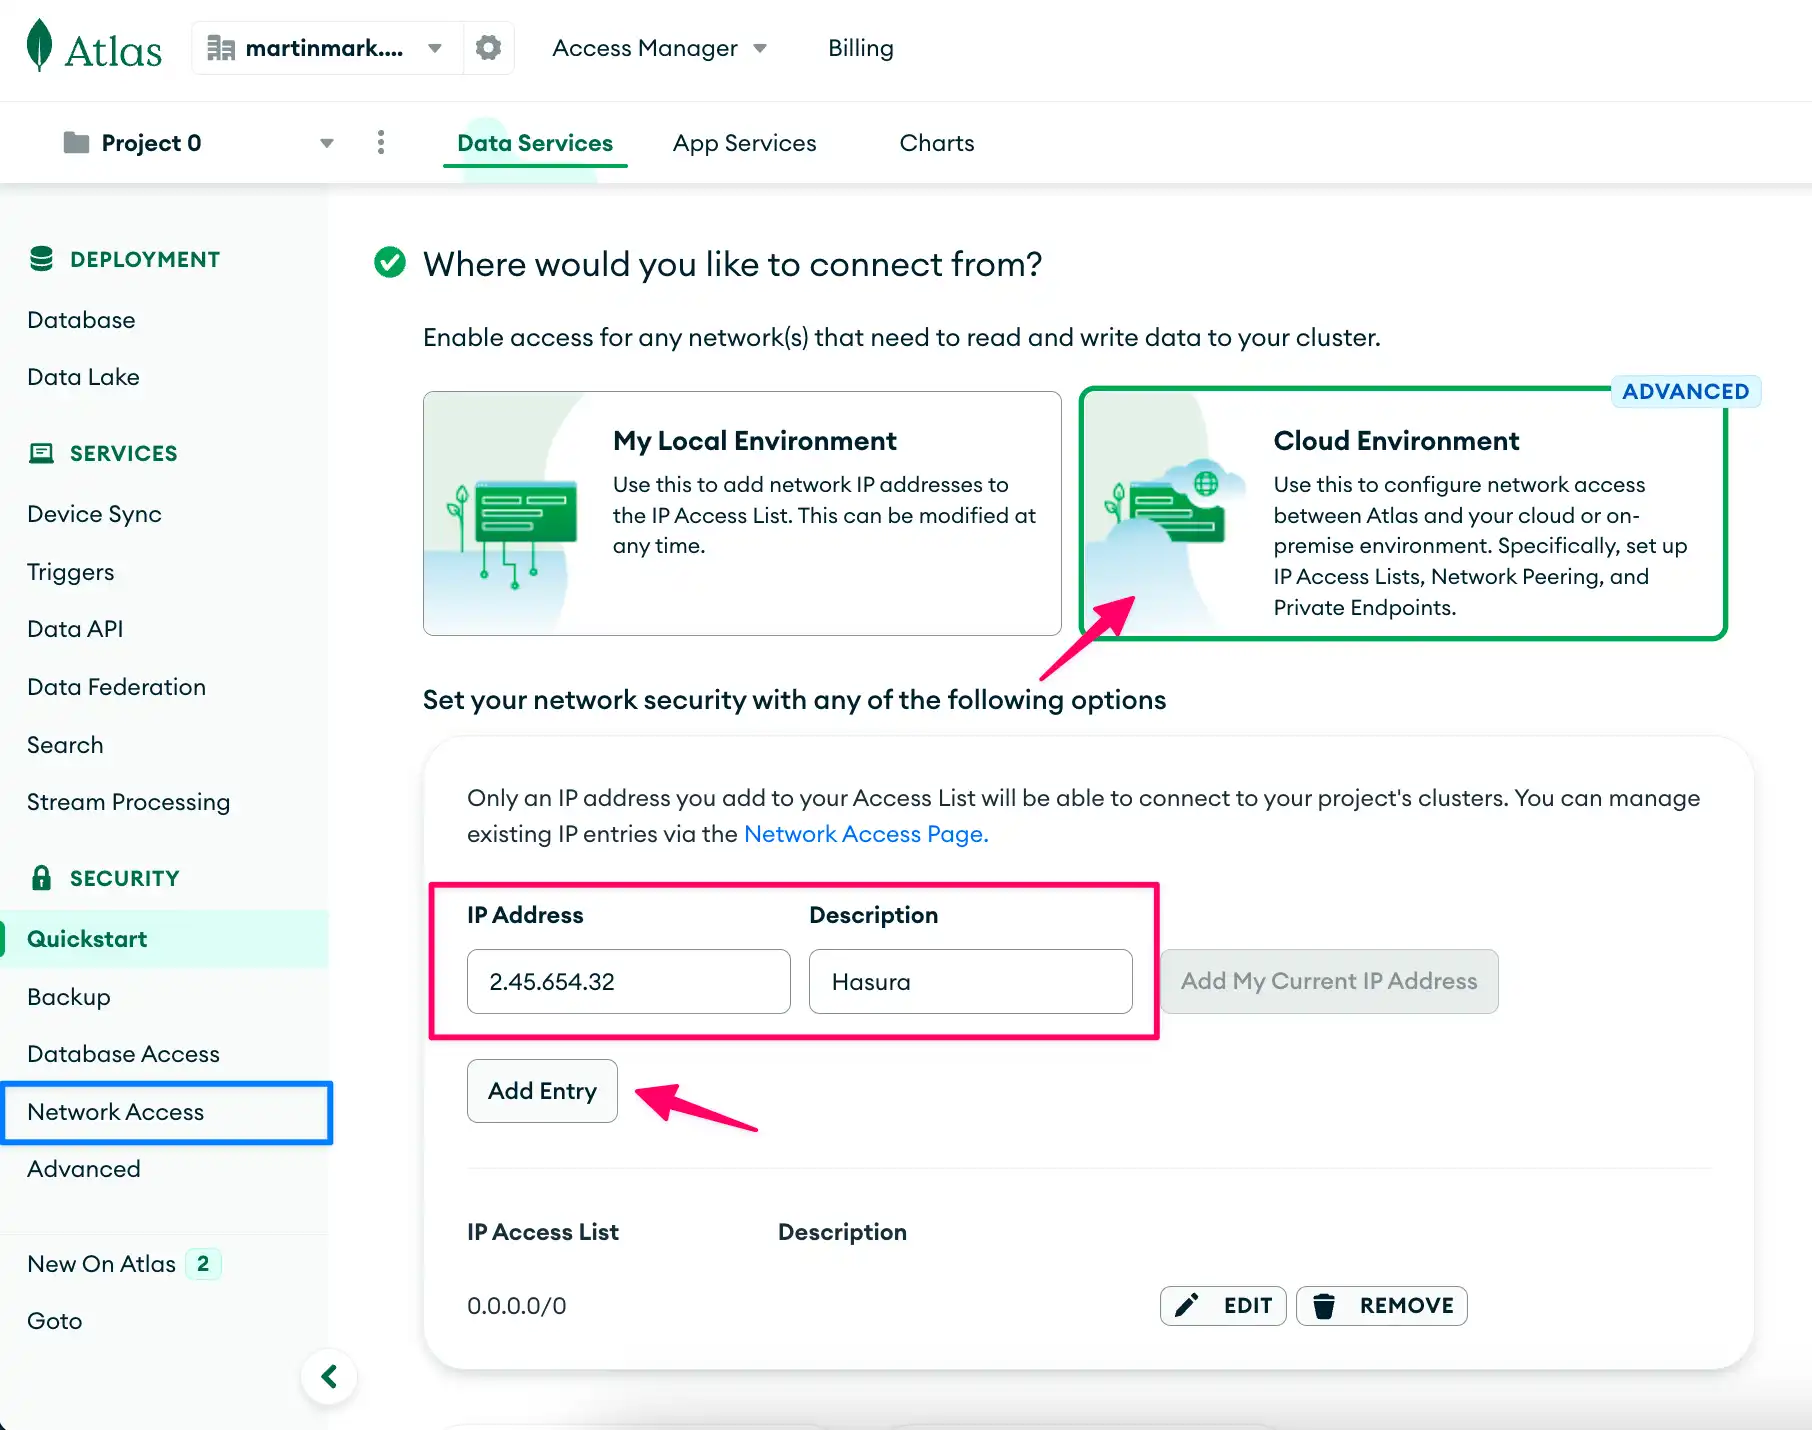Image resolution: width=1812 pixels, height=1430 pixels.
Task: Click the Add Entry button
Action: coord(541,1091)
